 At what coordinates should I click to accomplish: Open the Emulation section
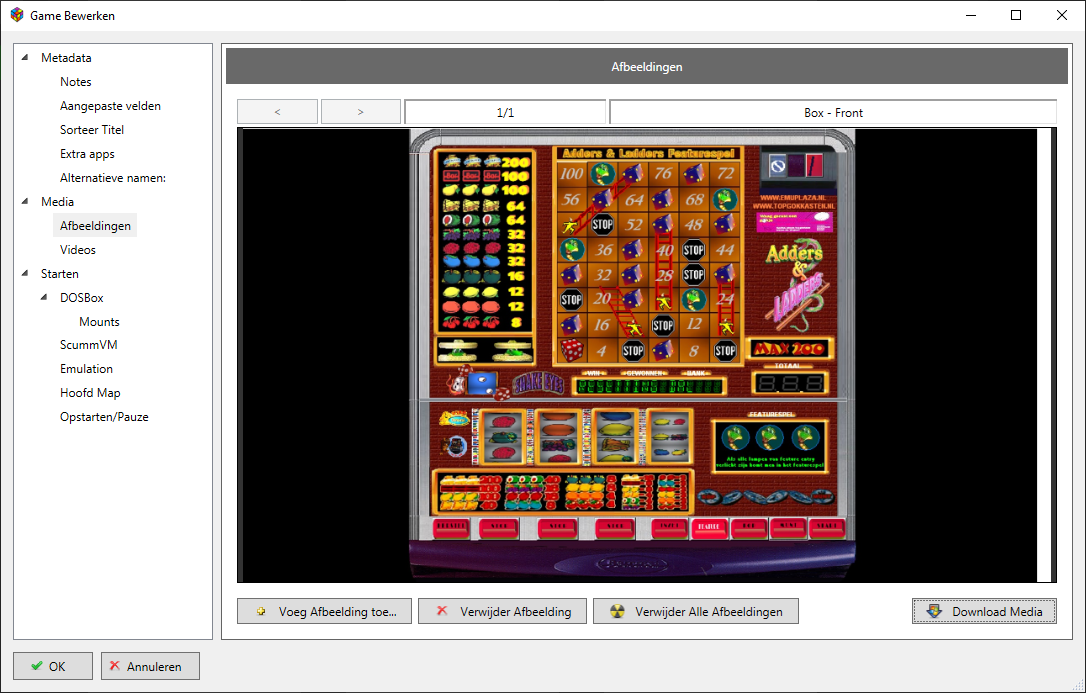tap(87, 369)
